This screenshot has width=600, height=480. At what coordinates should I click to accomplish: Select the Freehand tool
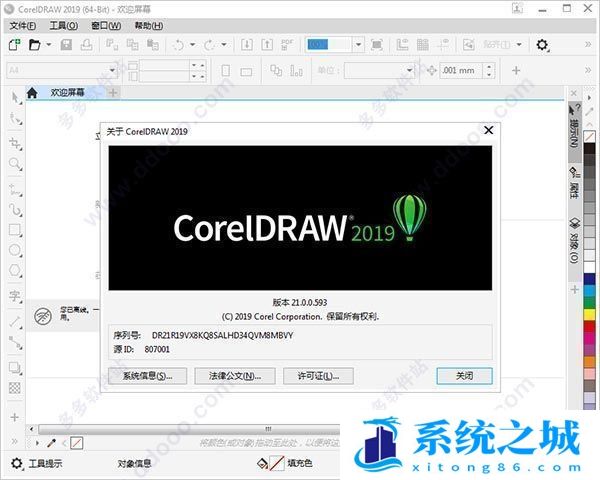tap(15, 190)
